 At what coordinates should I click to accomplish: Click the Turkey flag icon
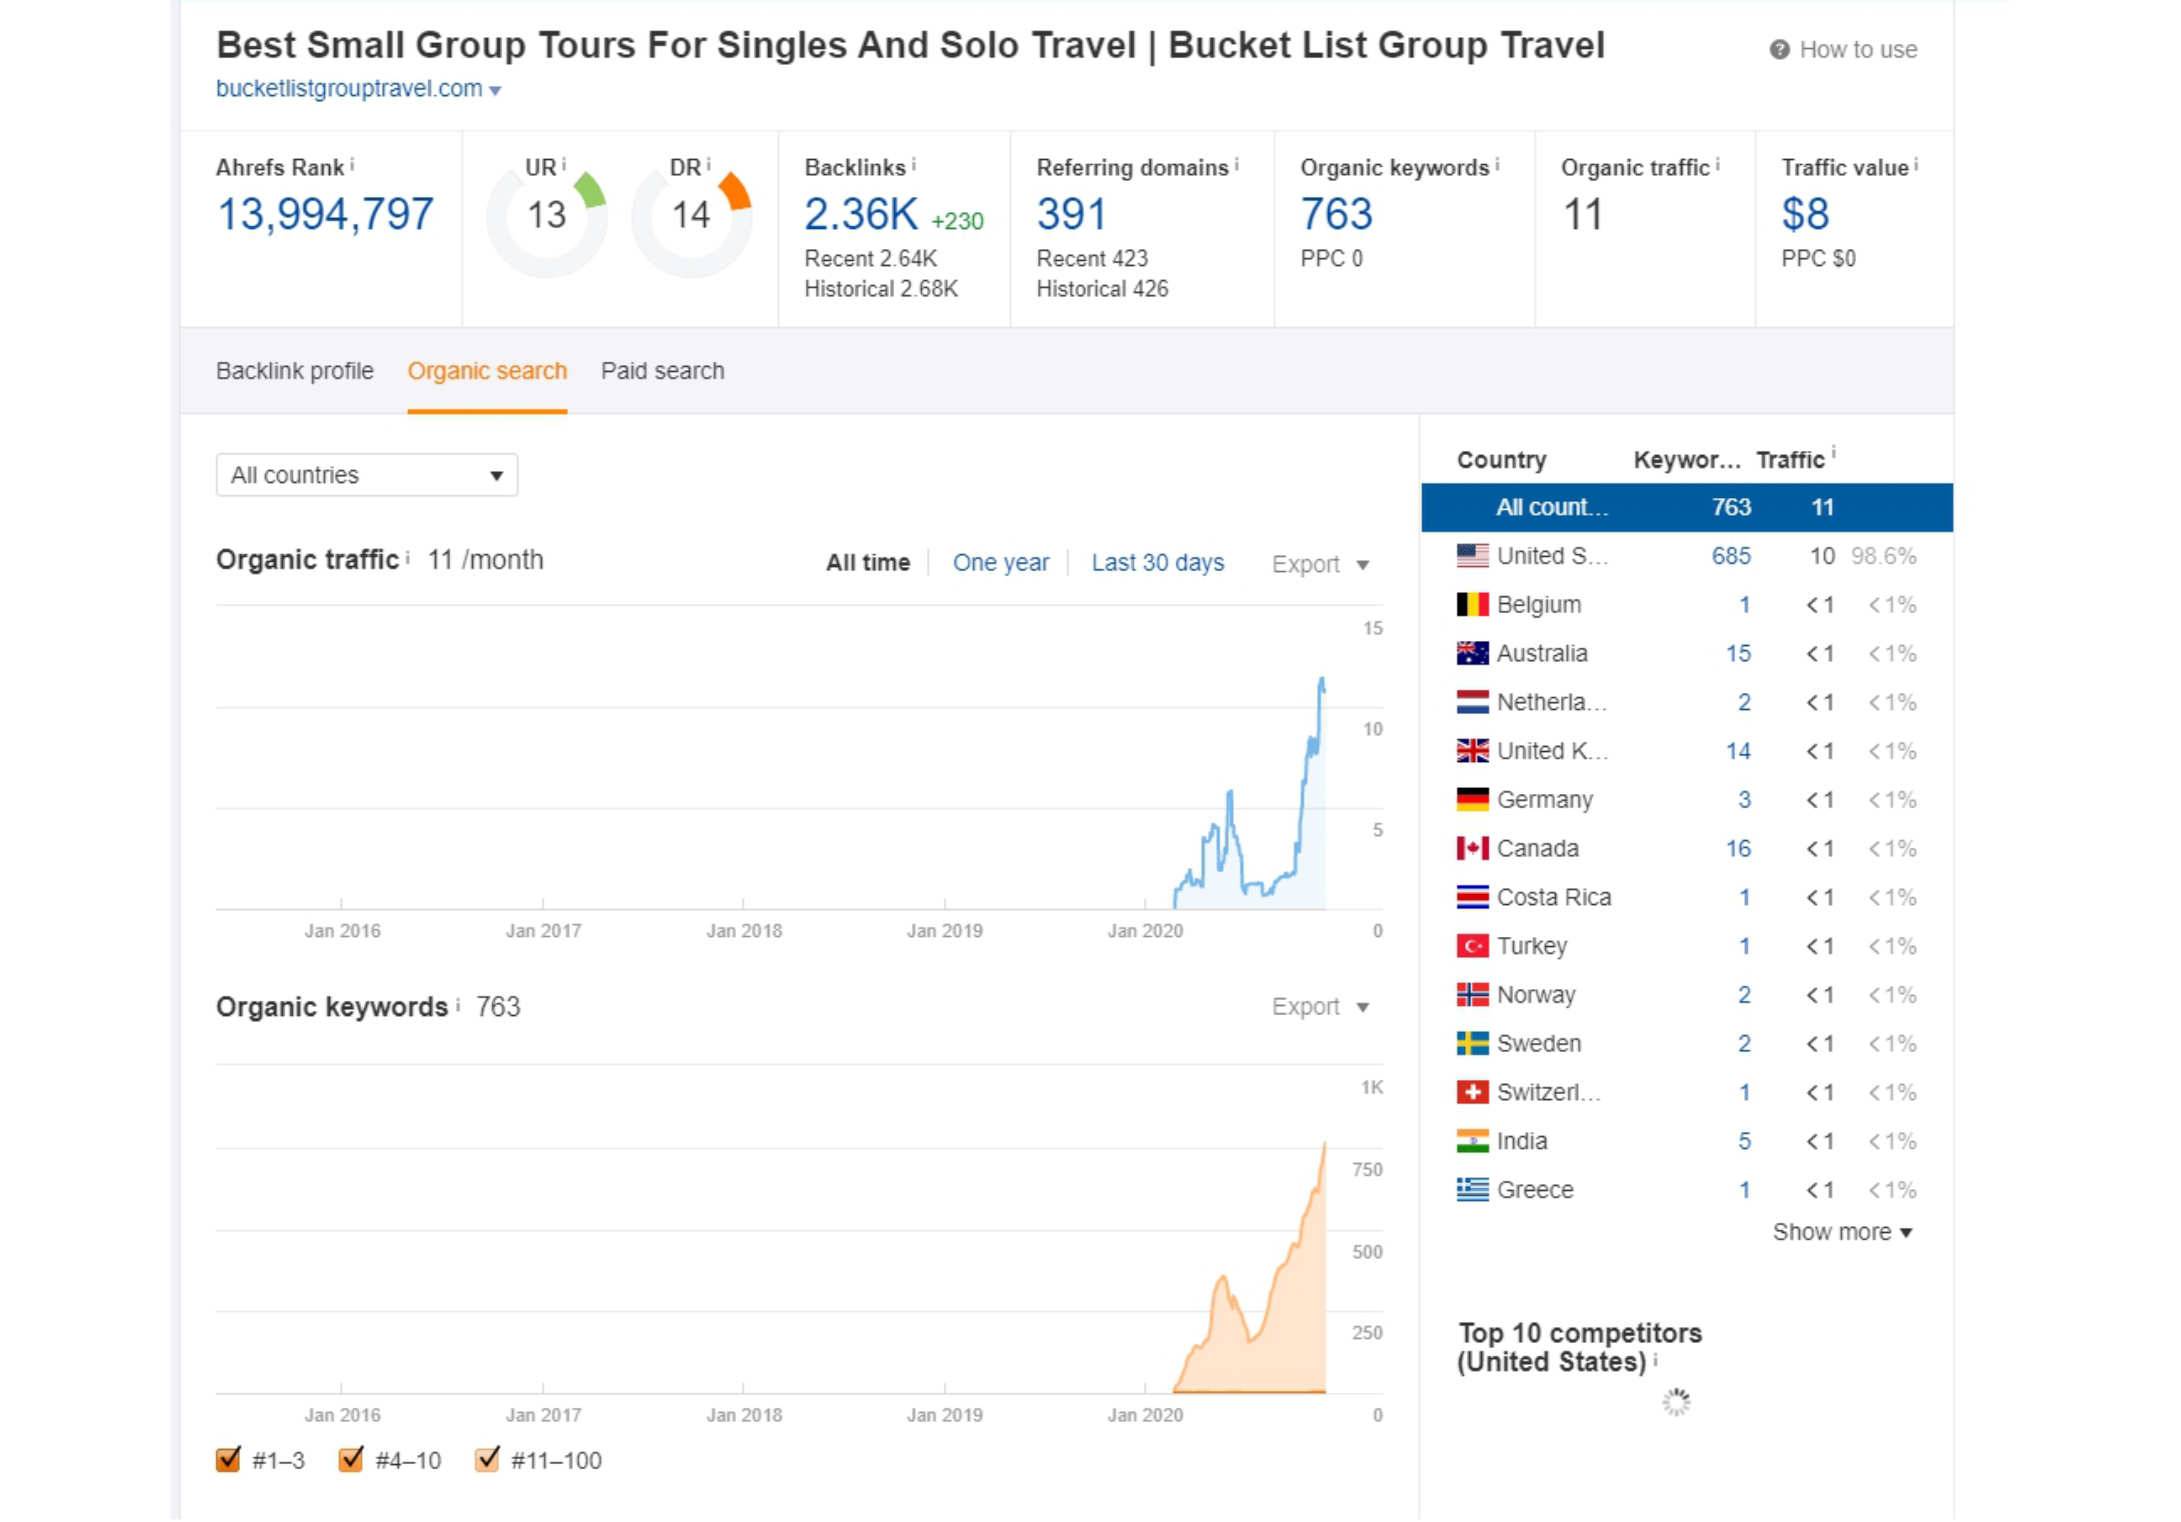pos(1472,945)
